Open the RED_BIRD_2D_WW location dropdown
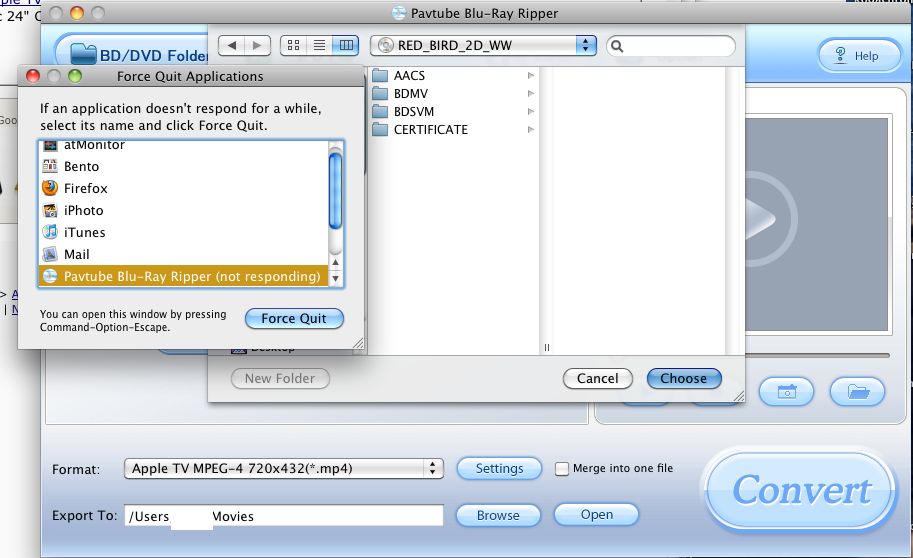The image size is (913, 558). coord(483,45)
